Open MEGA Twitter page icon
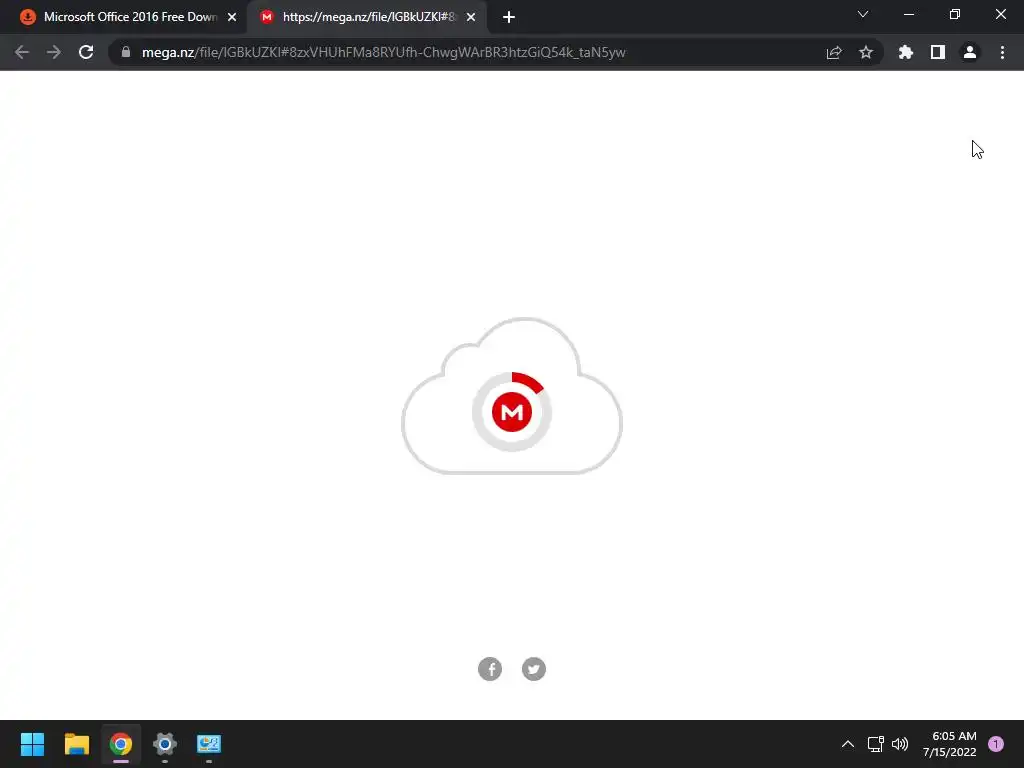This screenshot has height=768, width=1024. pyautogui.click(x=534, y=669)
